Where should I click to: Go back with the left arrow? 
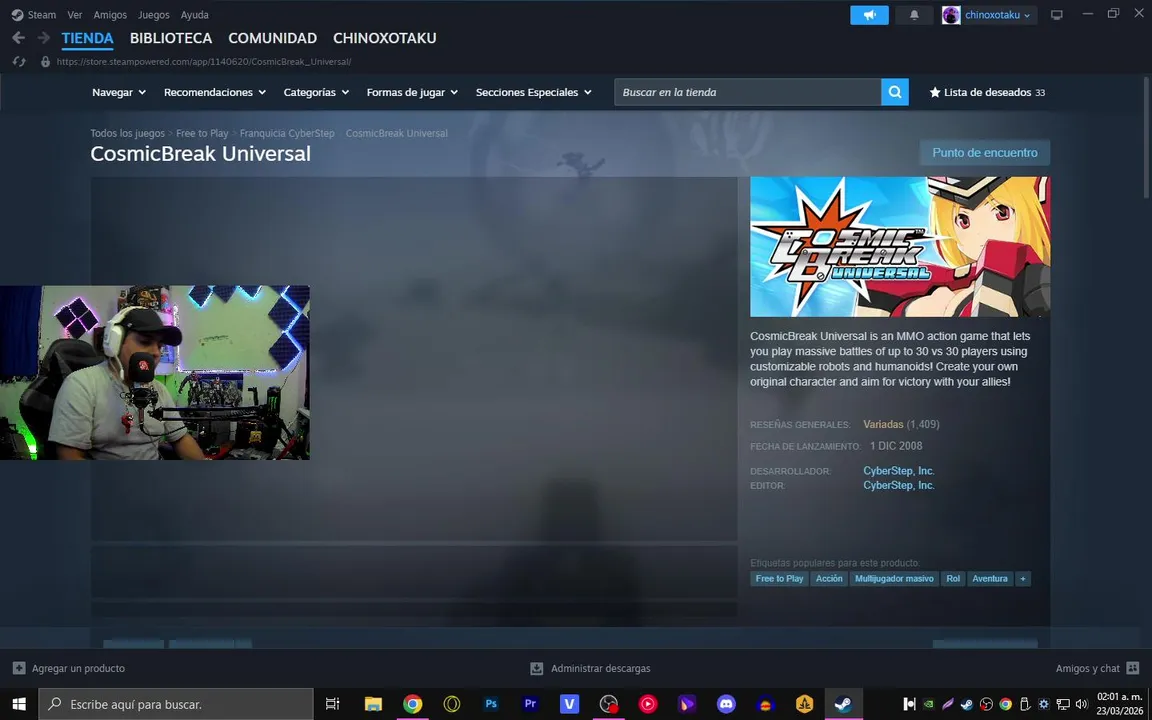[x=18, y=38]
